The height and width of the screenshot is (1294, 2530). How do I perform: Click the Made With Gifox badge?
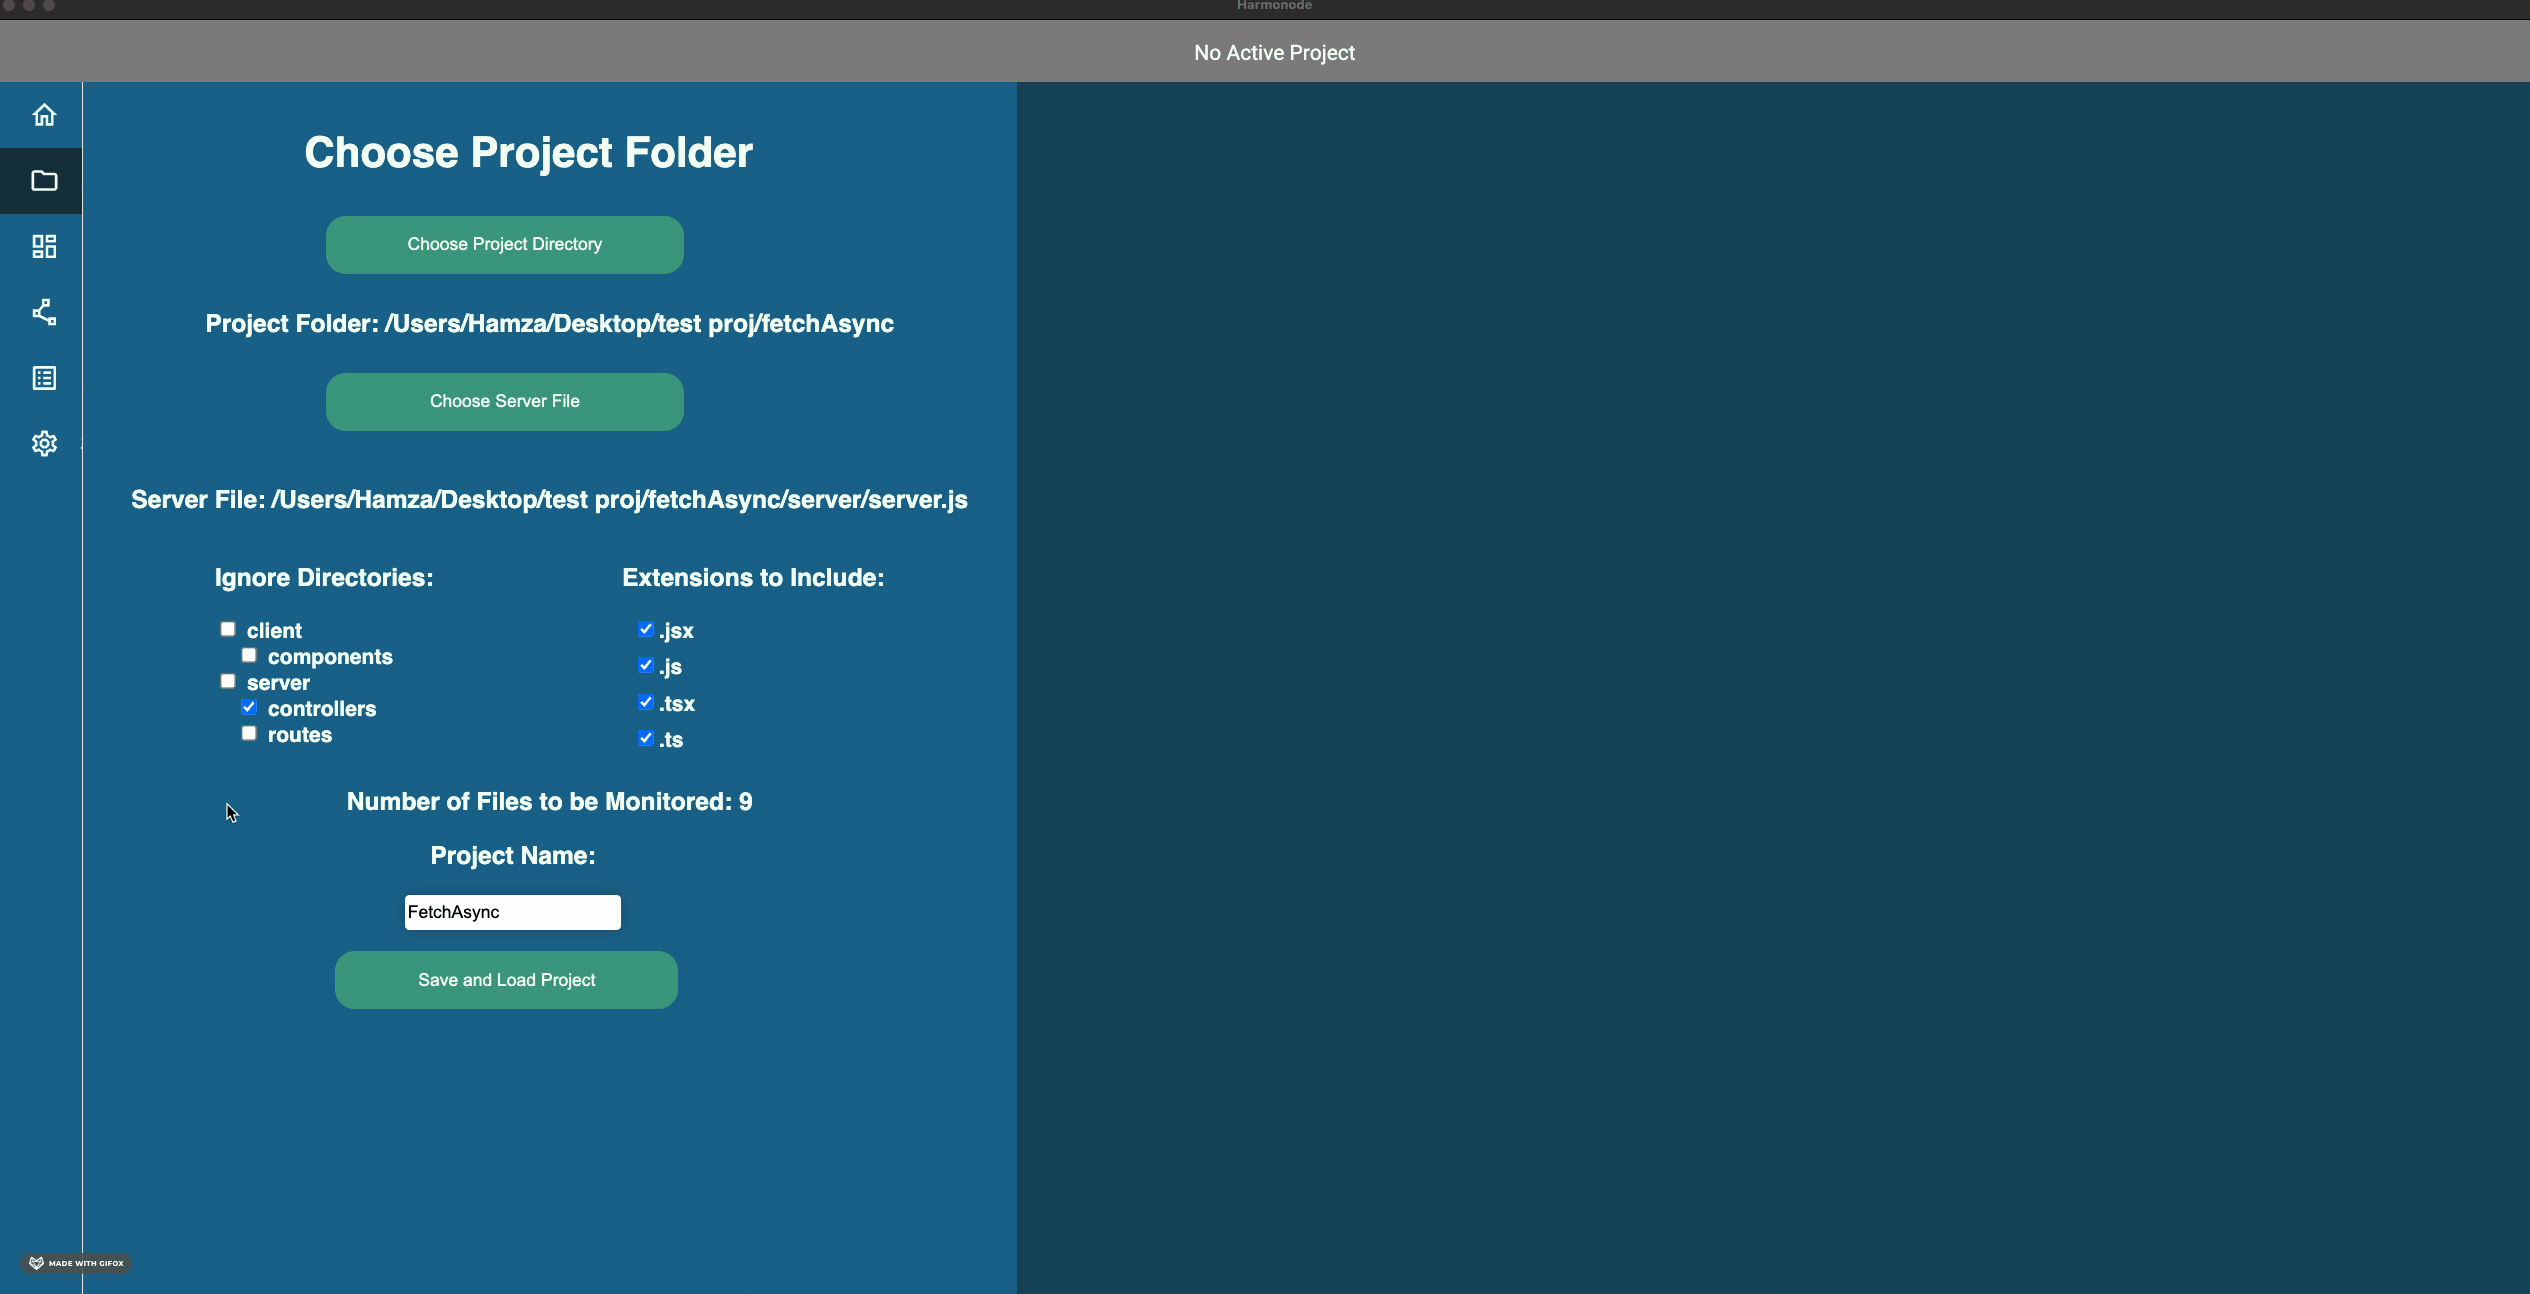click(77, 1263)
